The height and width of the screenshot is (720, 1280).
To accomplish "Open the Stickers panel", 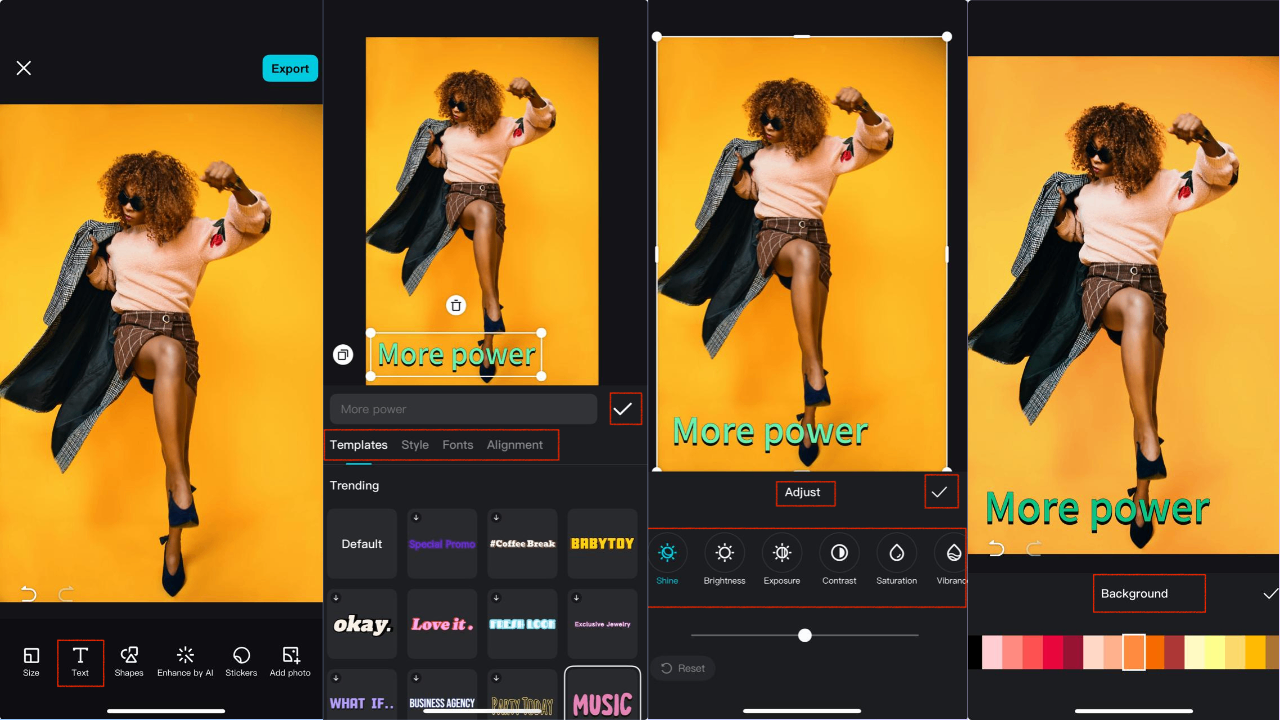I will pyautogui.click(x=241, y=662).
